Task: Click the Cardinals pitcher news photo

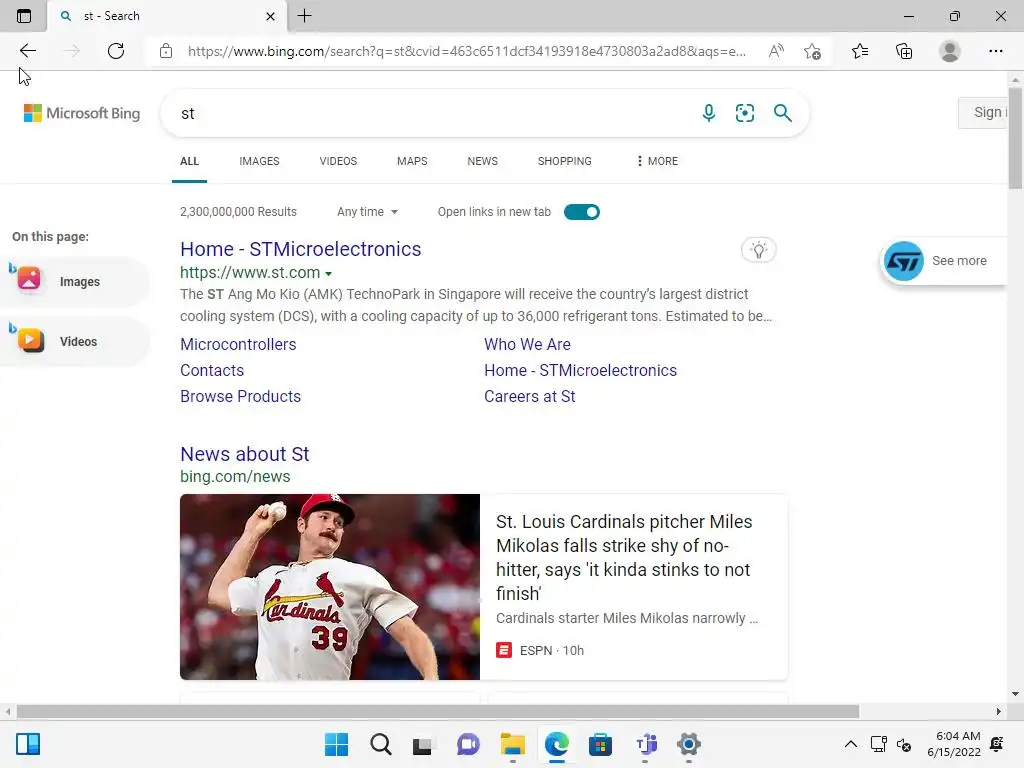Action: pos(330,586)
